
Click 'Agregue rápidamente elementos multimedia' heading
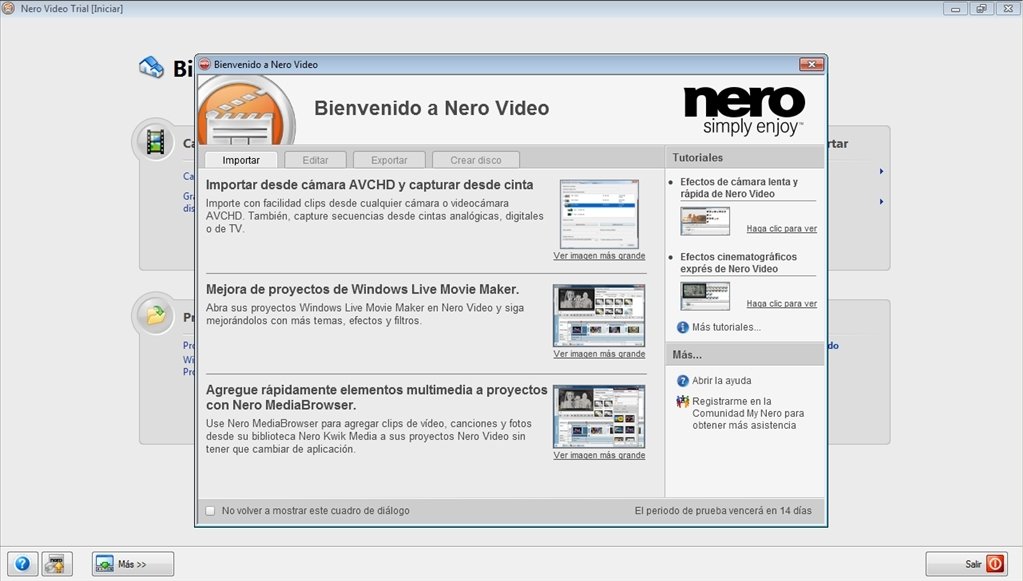[x=376, y=397]
